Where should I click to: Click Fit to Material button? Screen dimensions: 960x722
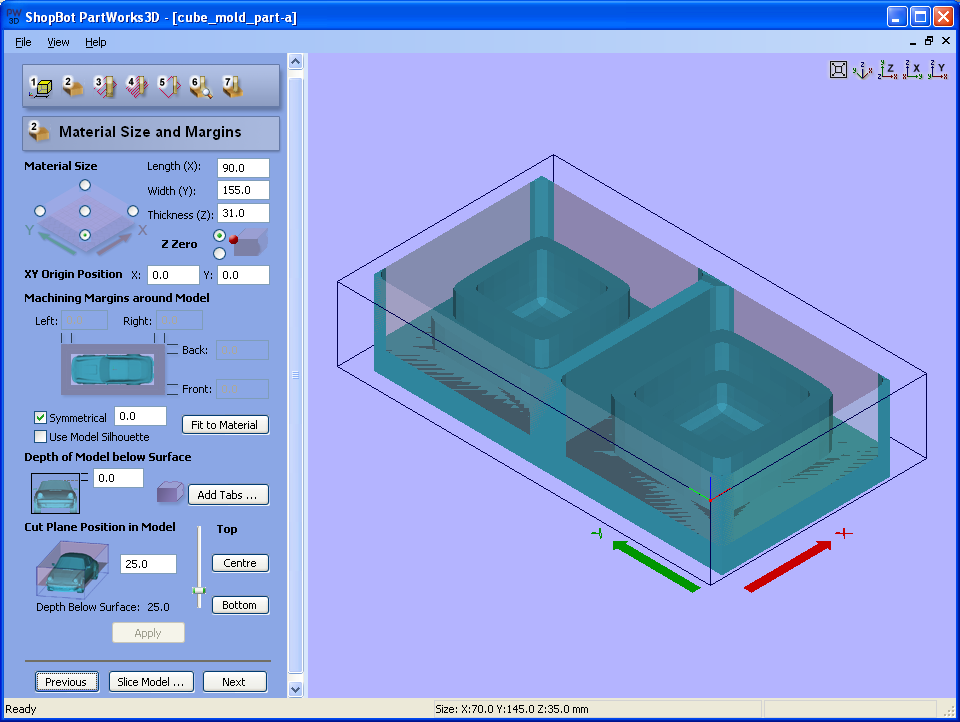point(225,425)
